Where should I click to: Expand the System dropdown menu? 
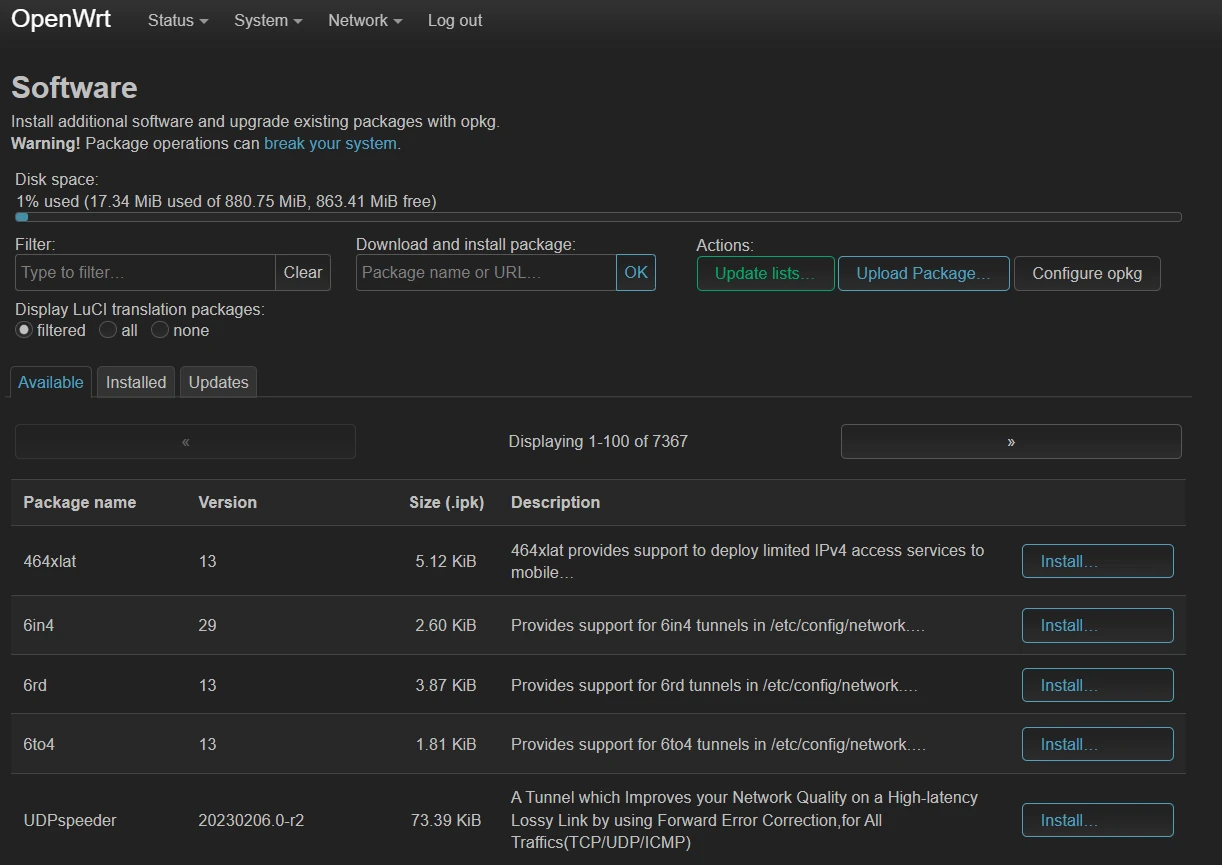[268, 20]
